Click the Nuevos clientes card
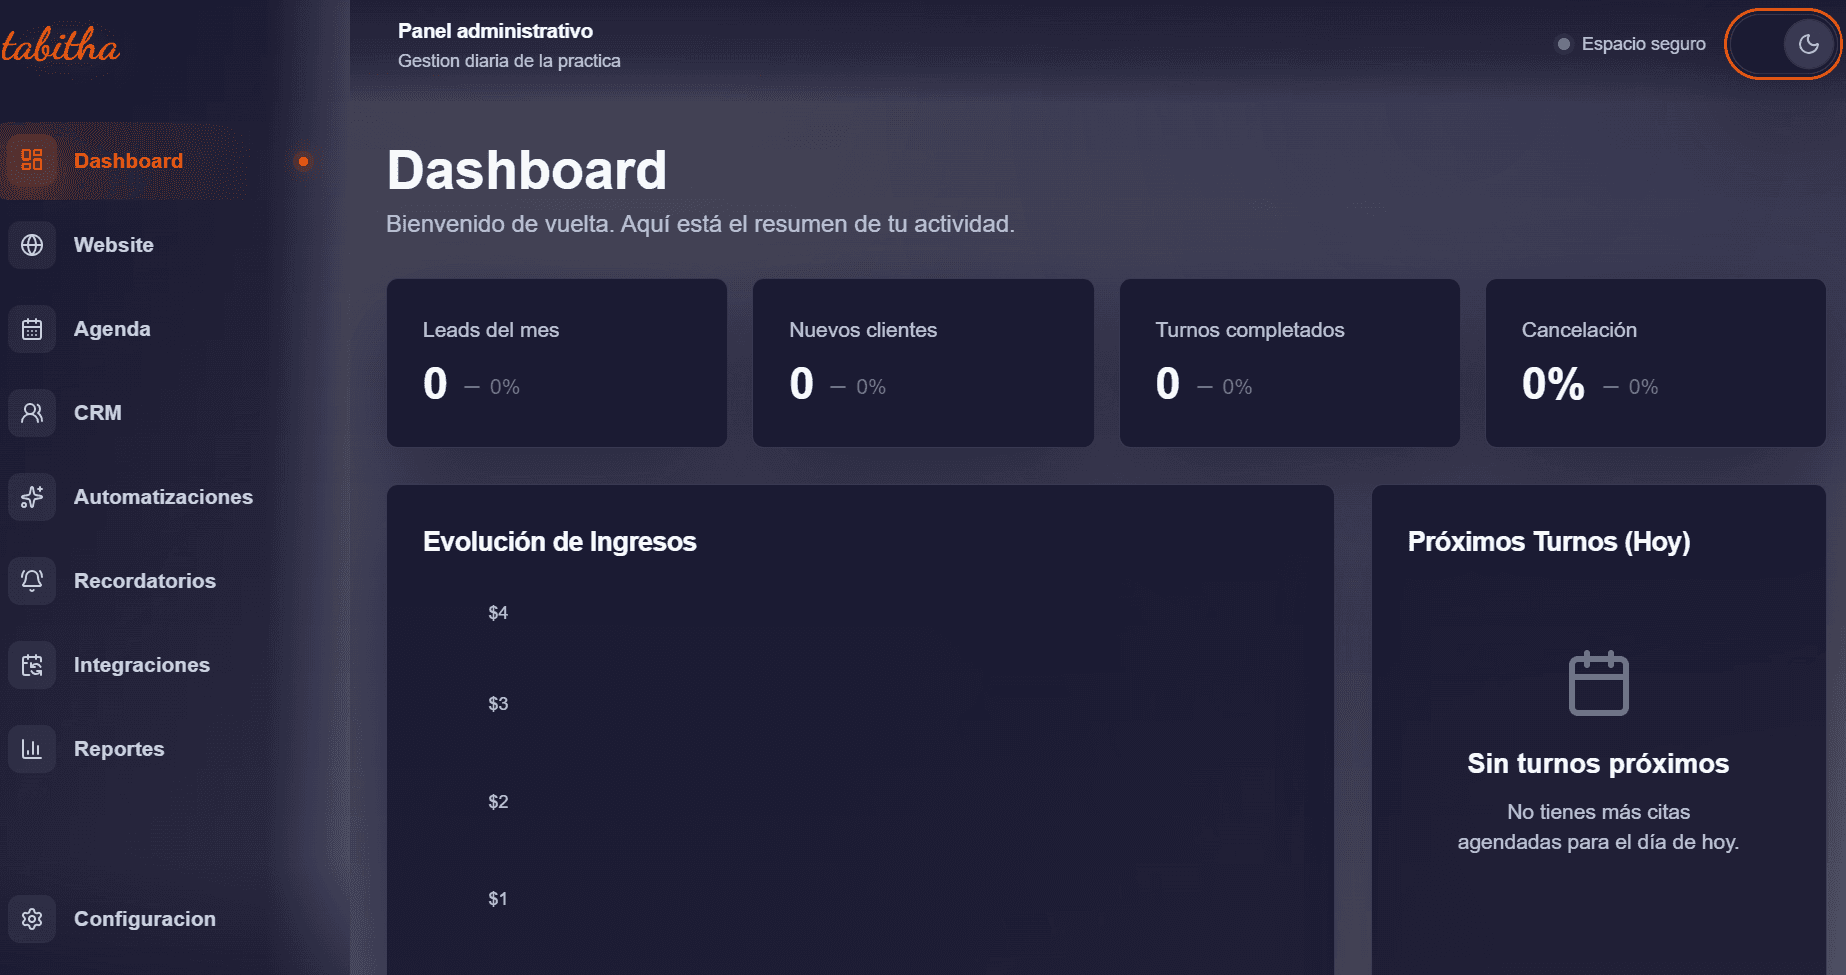 pos(923,363)
